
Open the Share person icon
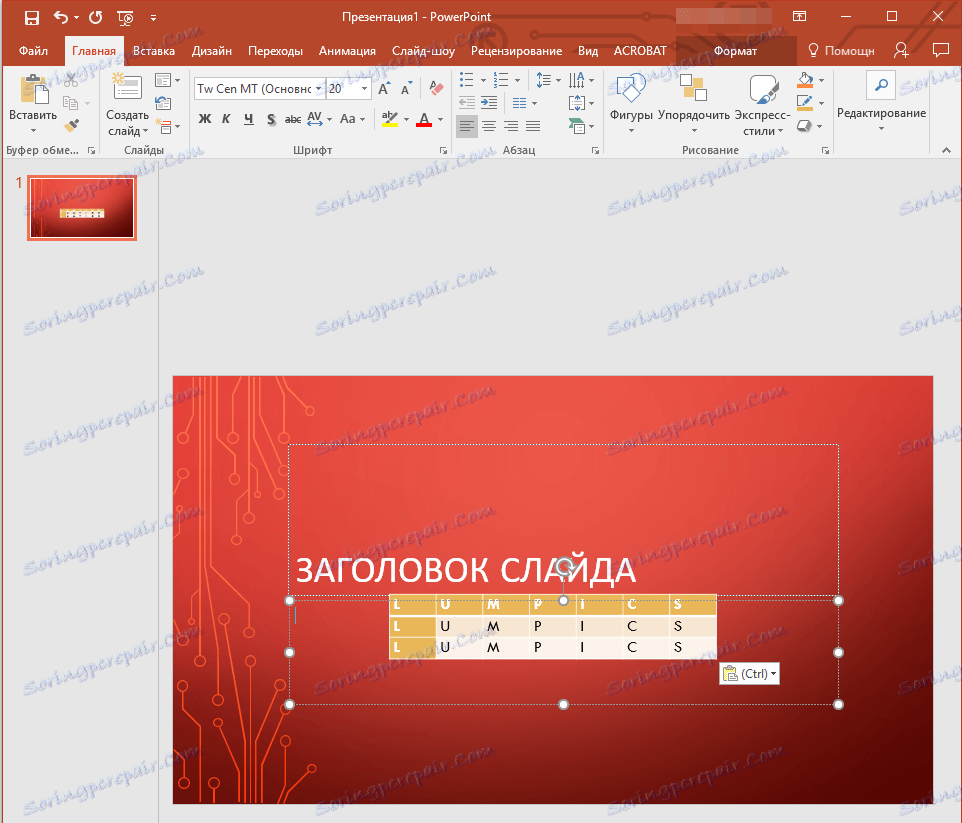[901, 50]
